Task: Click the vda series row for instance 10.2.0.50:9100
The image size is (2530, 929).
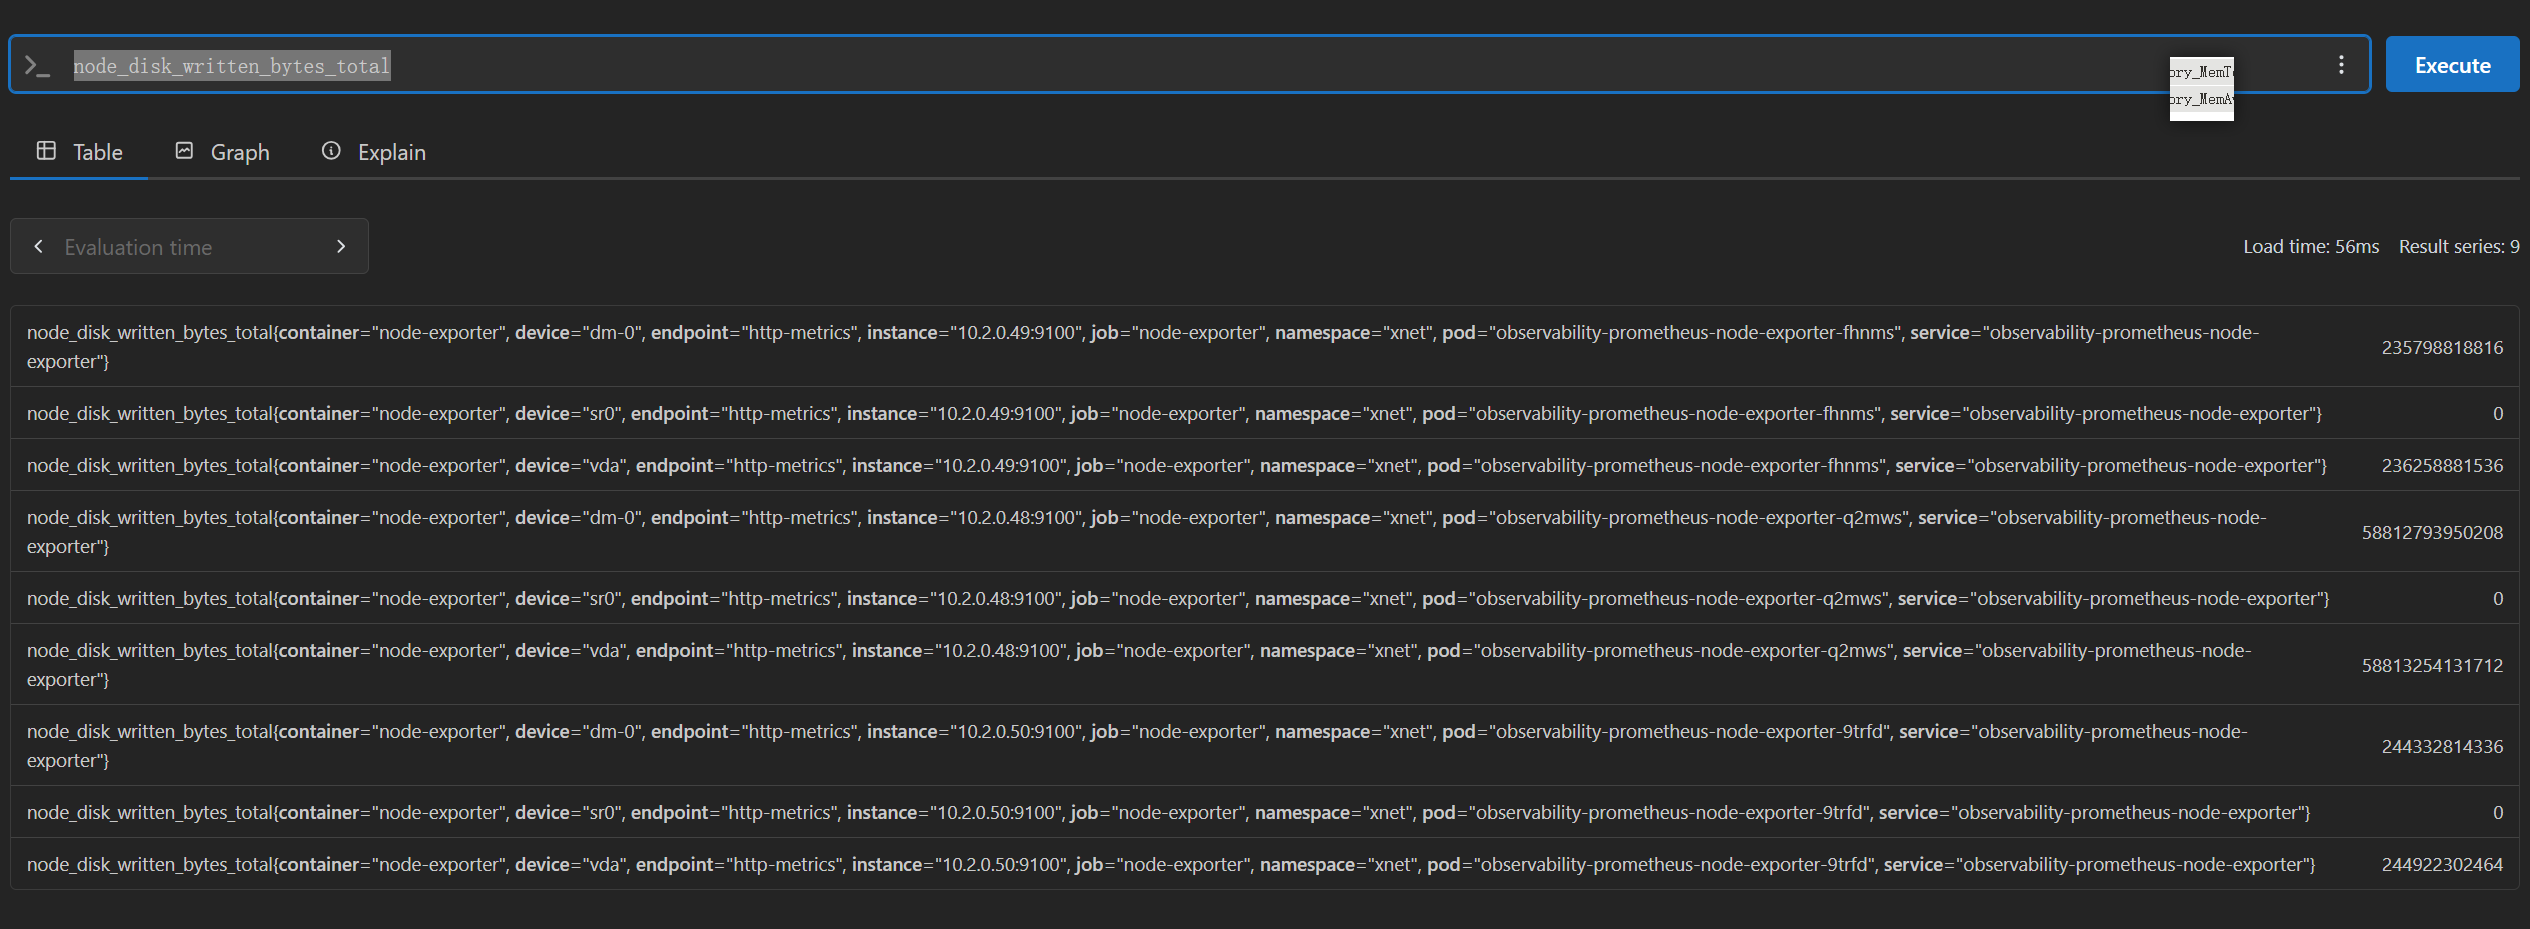Action: [1264, 864]
